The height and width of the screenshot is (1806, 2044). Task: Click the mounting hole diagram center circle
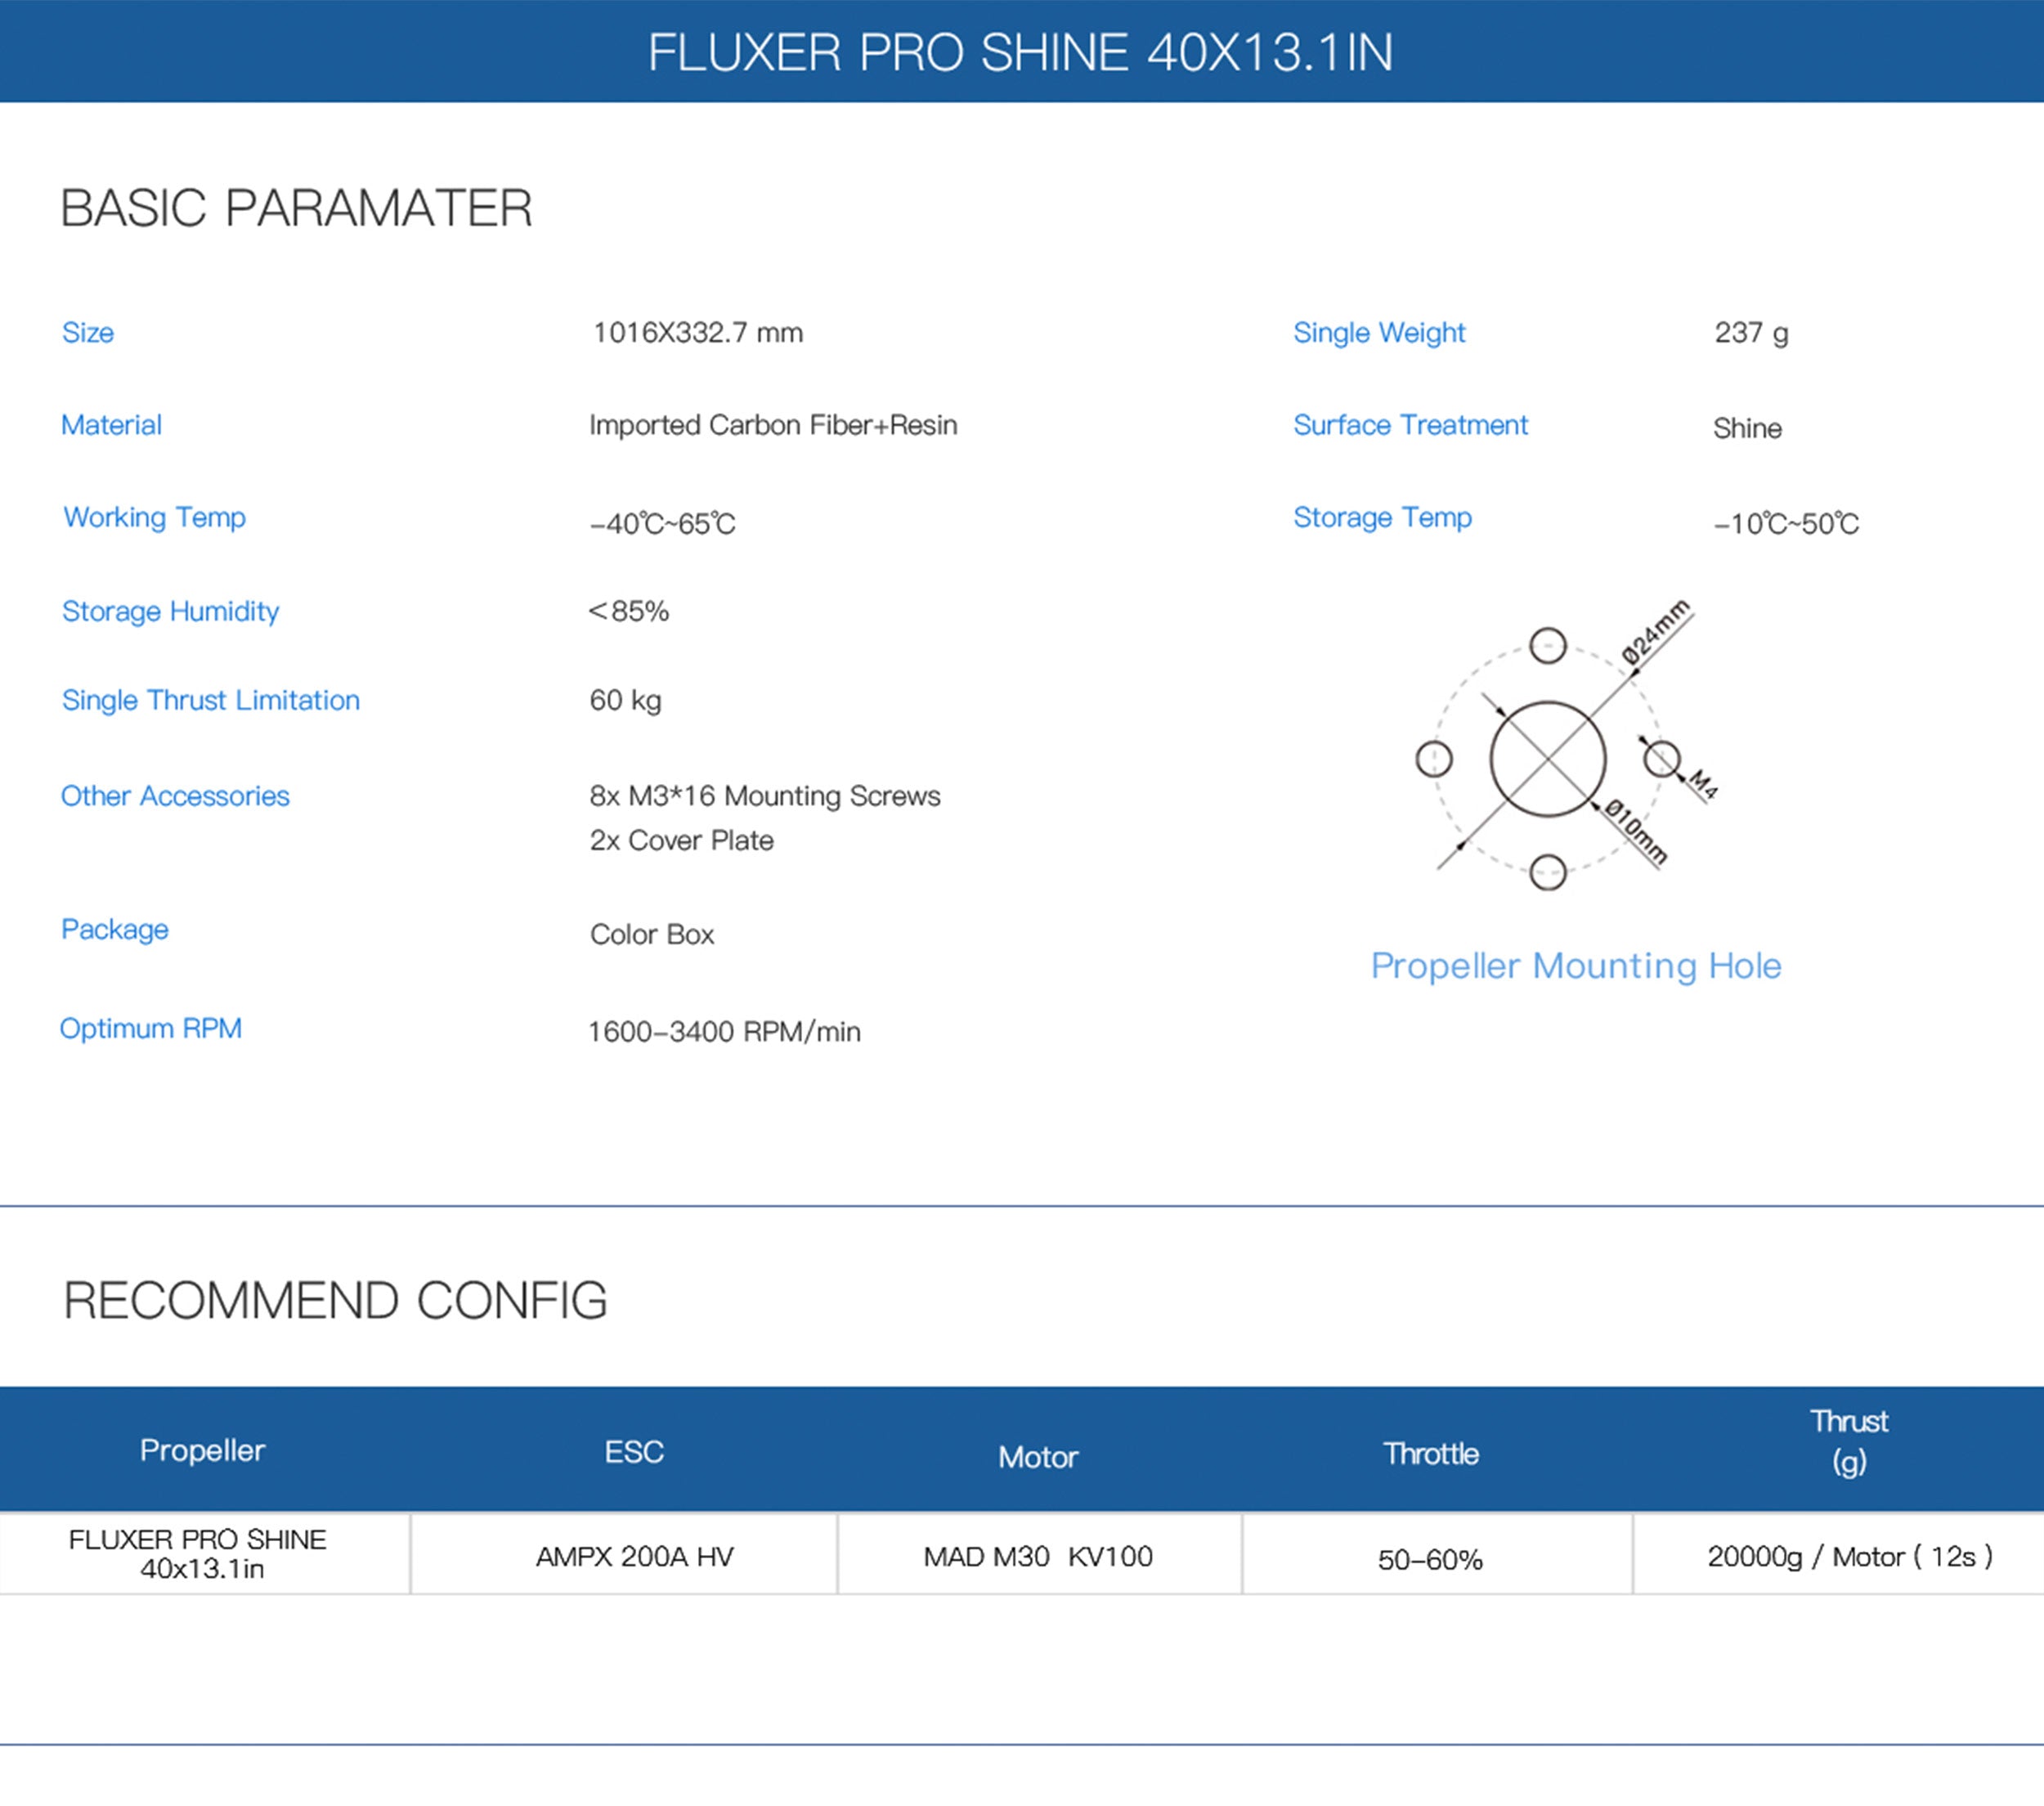click(1547, 759)
